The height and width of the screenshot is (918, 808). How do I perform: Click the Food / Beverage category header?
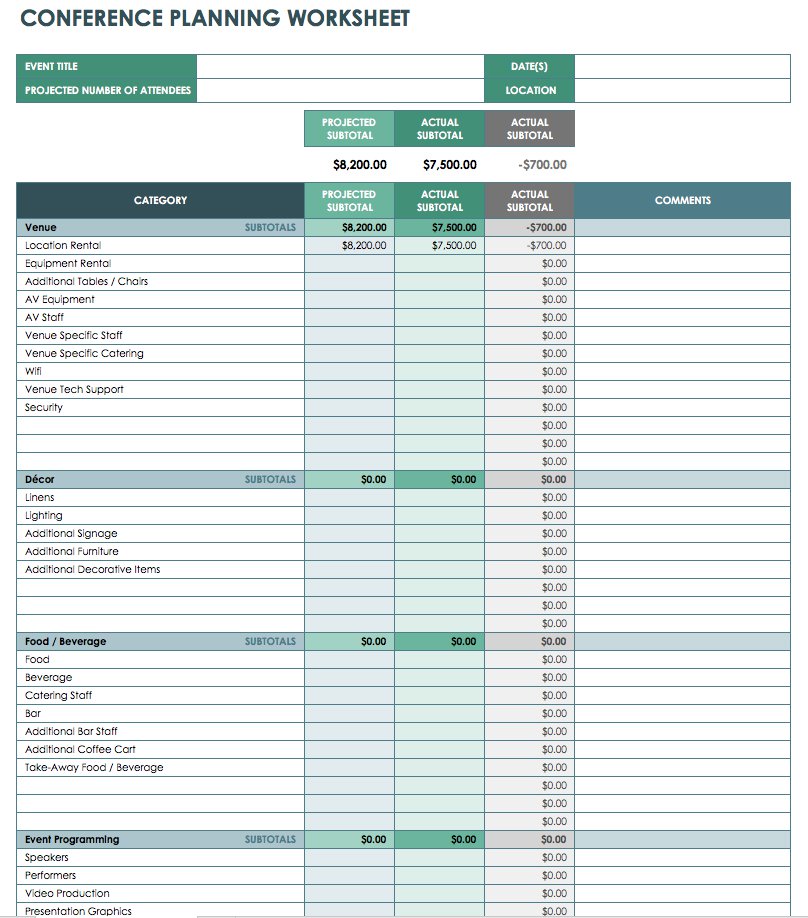pos(66,641)
